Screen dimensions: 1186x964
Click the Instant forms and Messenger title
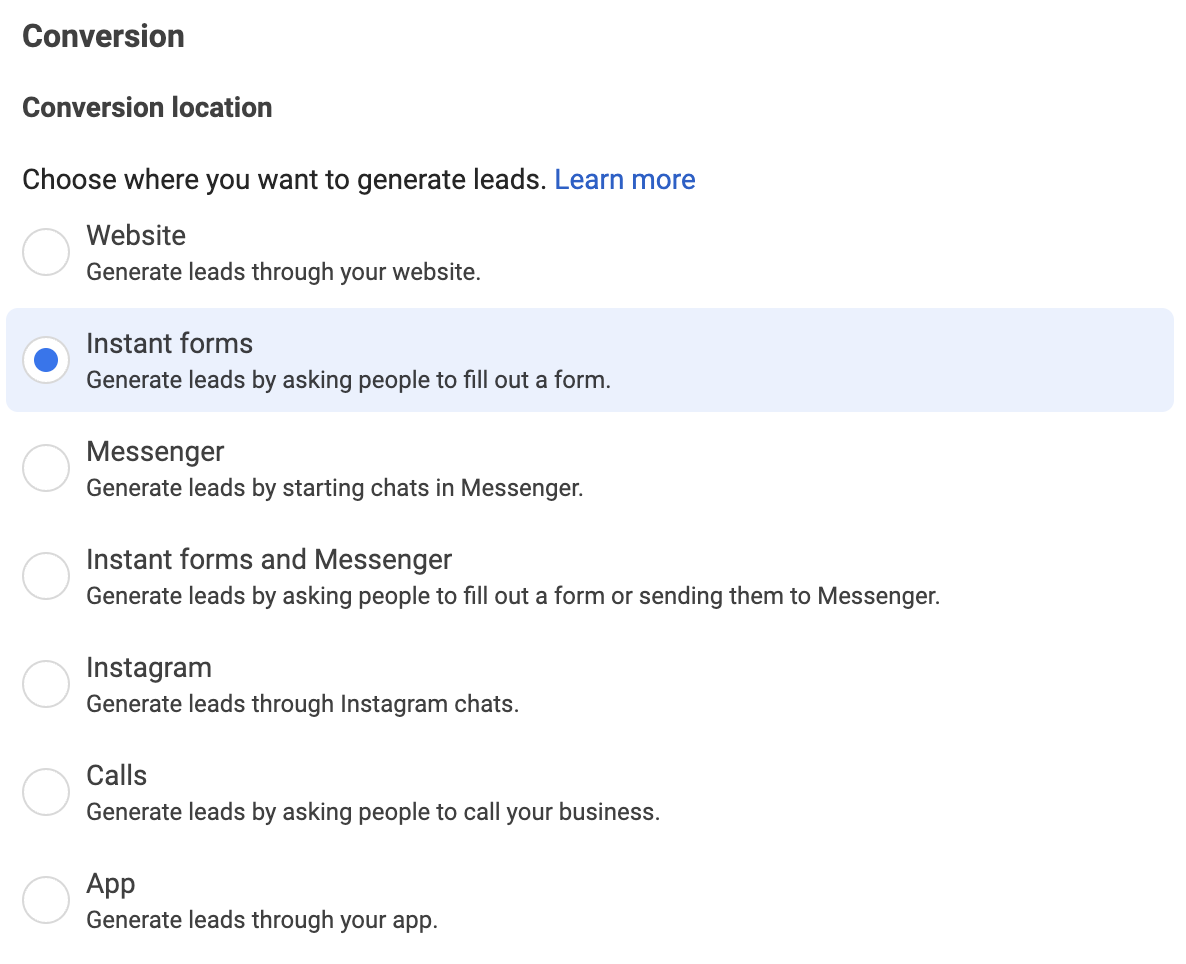(x=269, y=560)
